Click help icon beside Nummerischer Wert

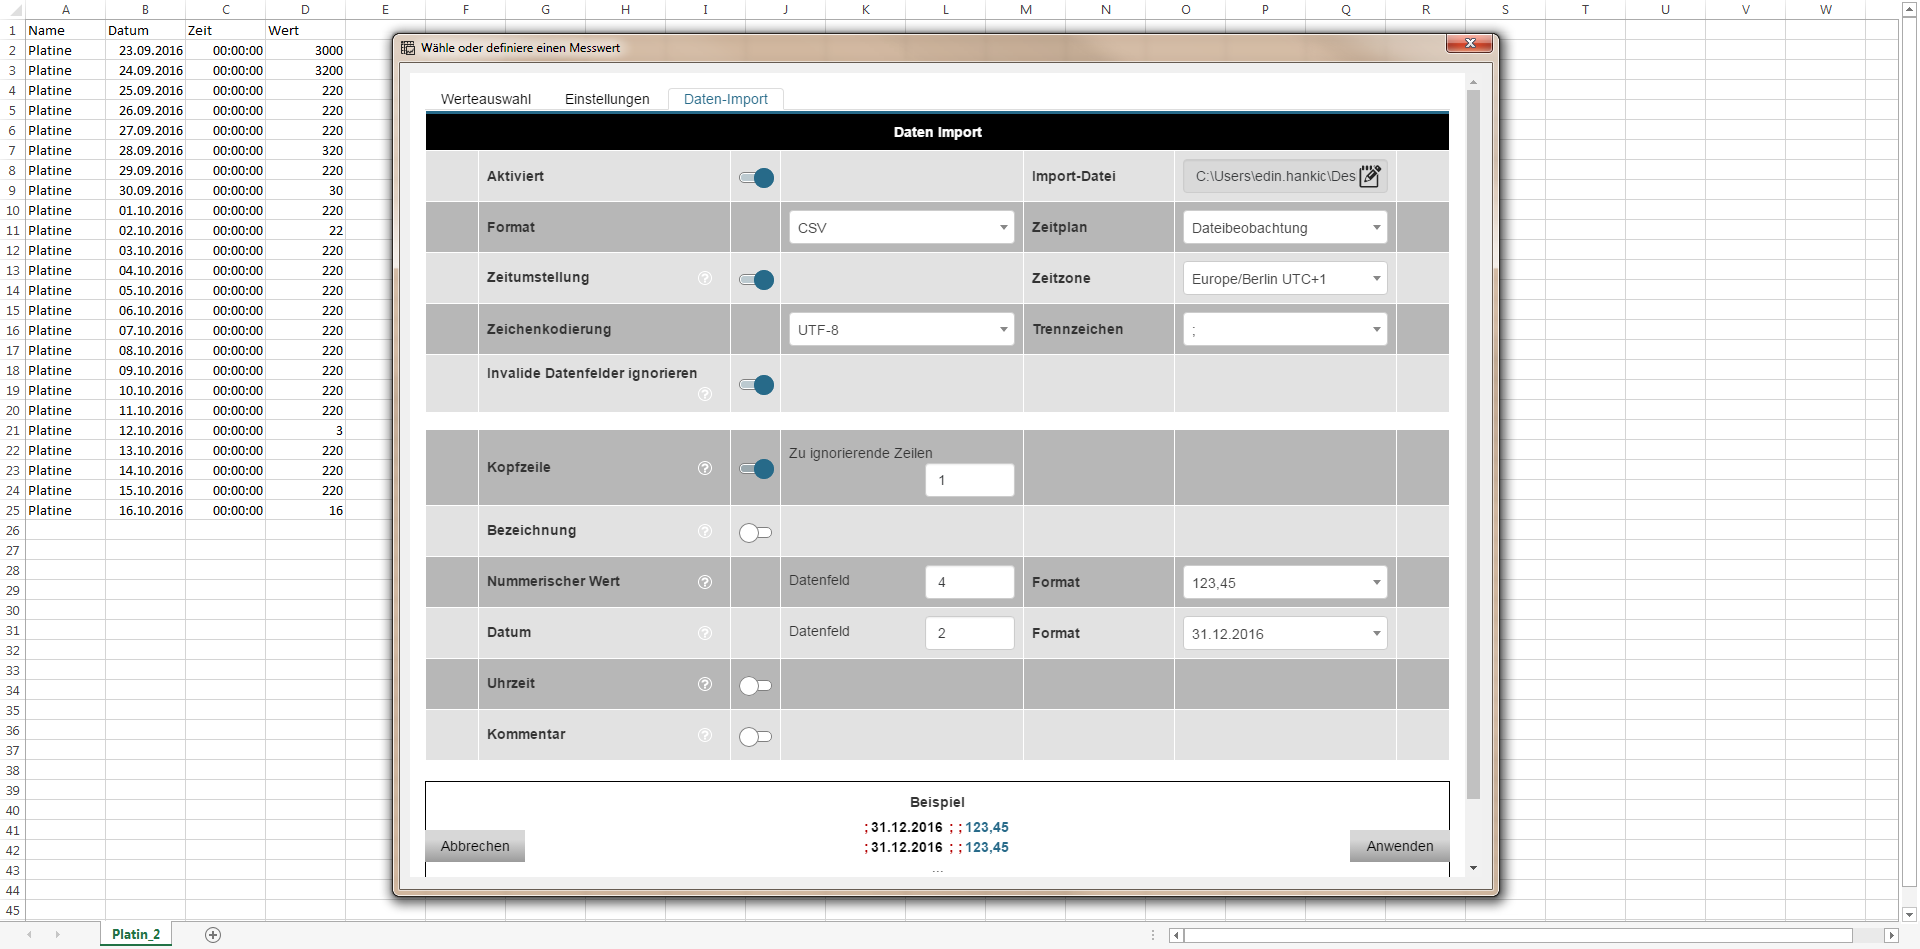point(705,582)
